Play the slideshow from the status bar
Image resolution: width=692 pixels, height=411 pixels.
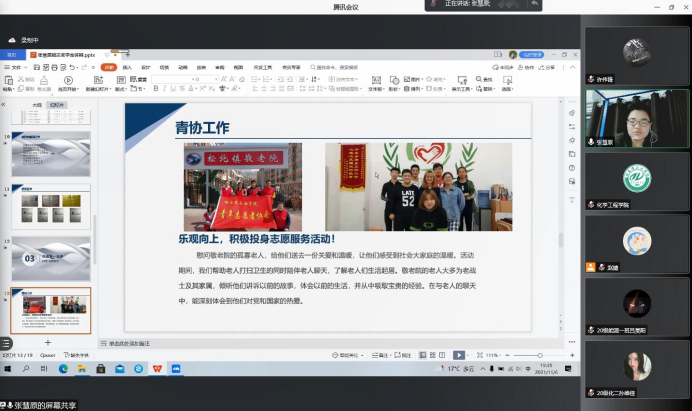coord(459,355)
